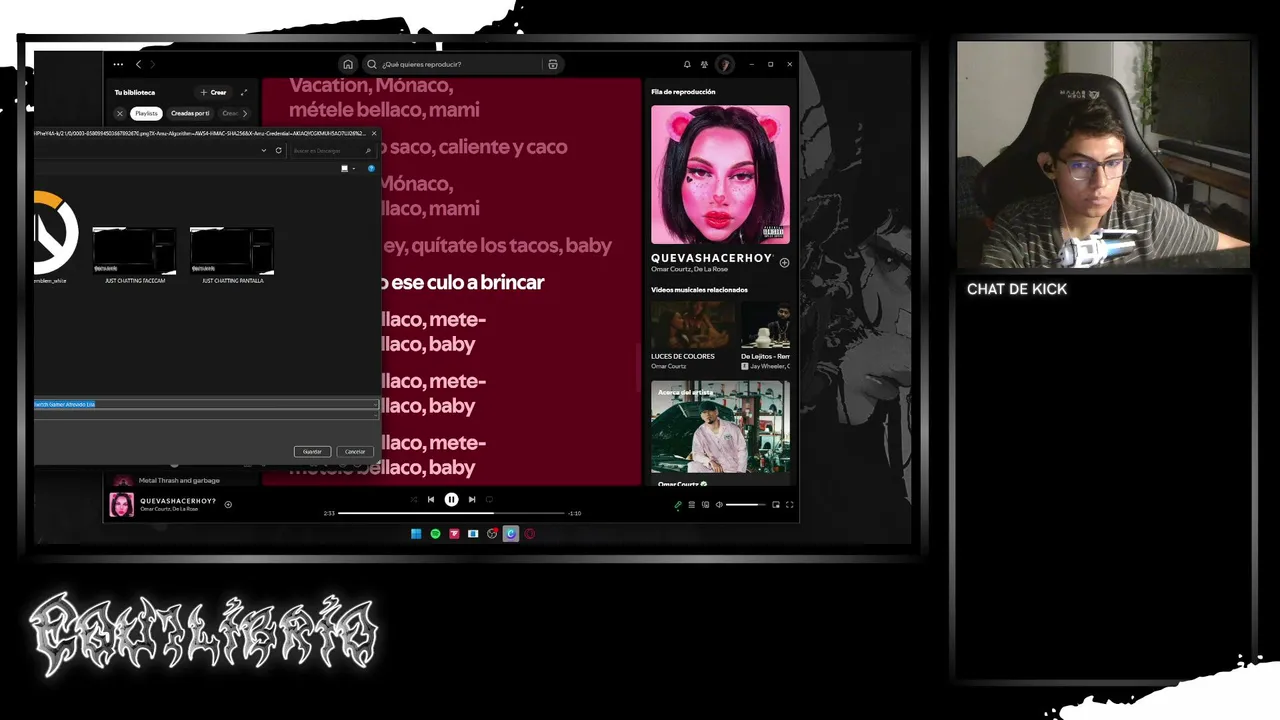Open the Spotify three-dot menu

click(118, 64)
